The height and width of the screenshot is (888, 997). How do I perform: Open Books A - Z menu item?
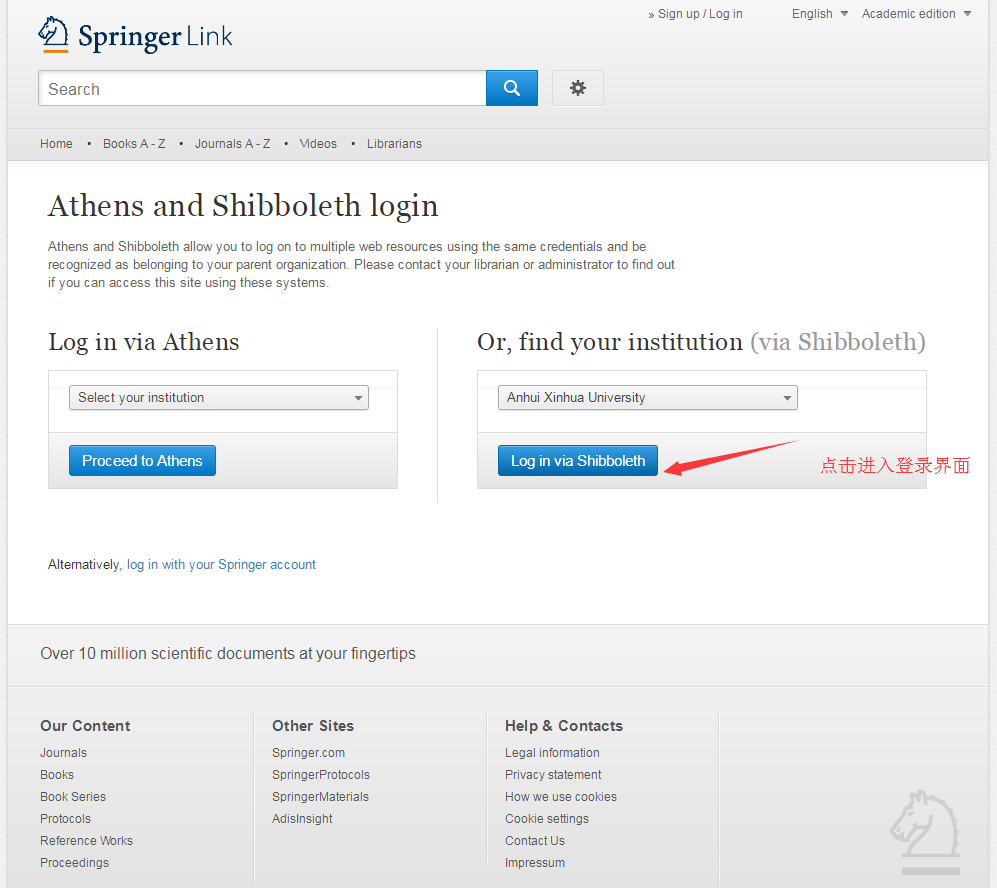point(134,144)
